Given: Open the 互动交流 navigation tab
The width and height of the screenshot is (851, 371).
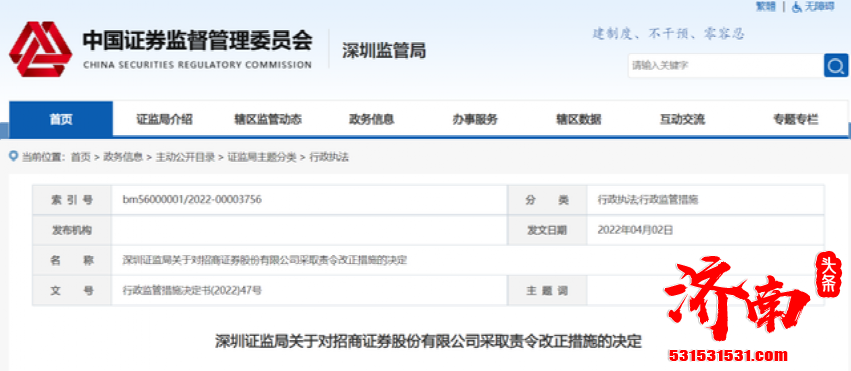Looking at the screenshot, I should [682, 119].
